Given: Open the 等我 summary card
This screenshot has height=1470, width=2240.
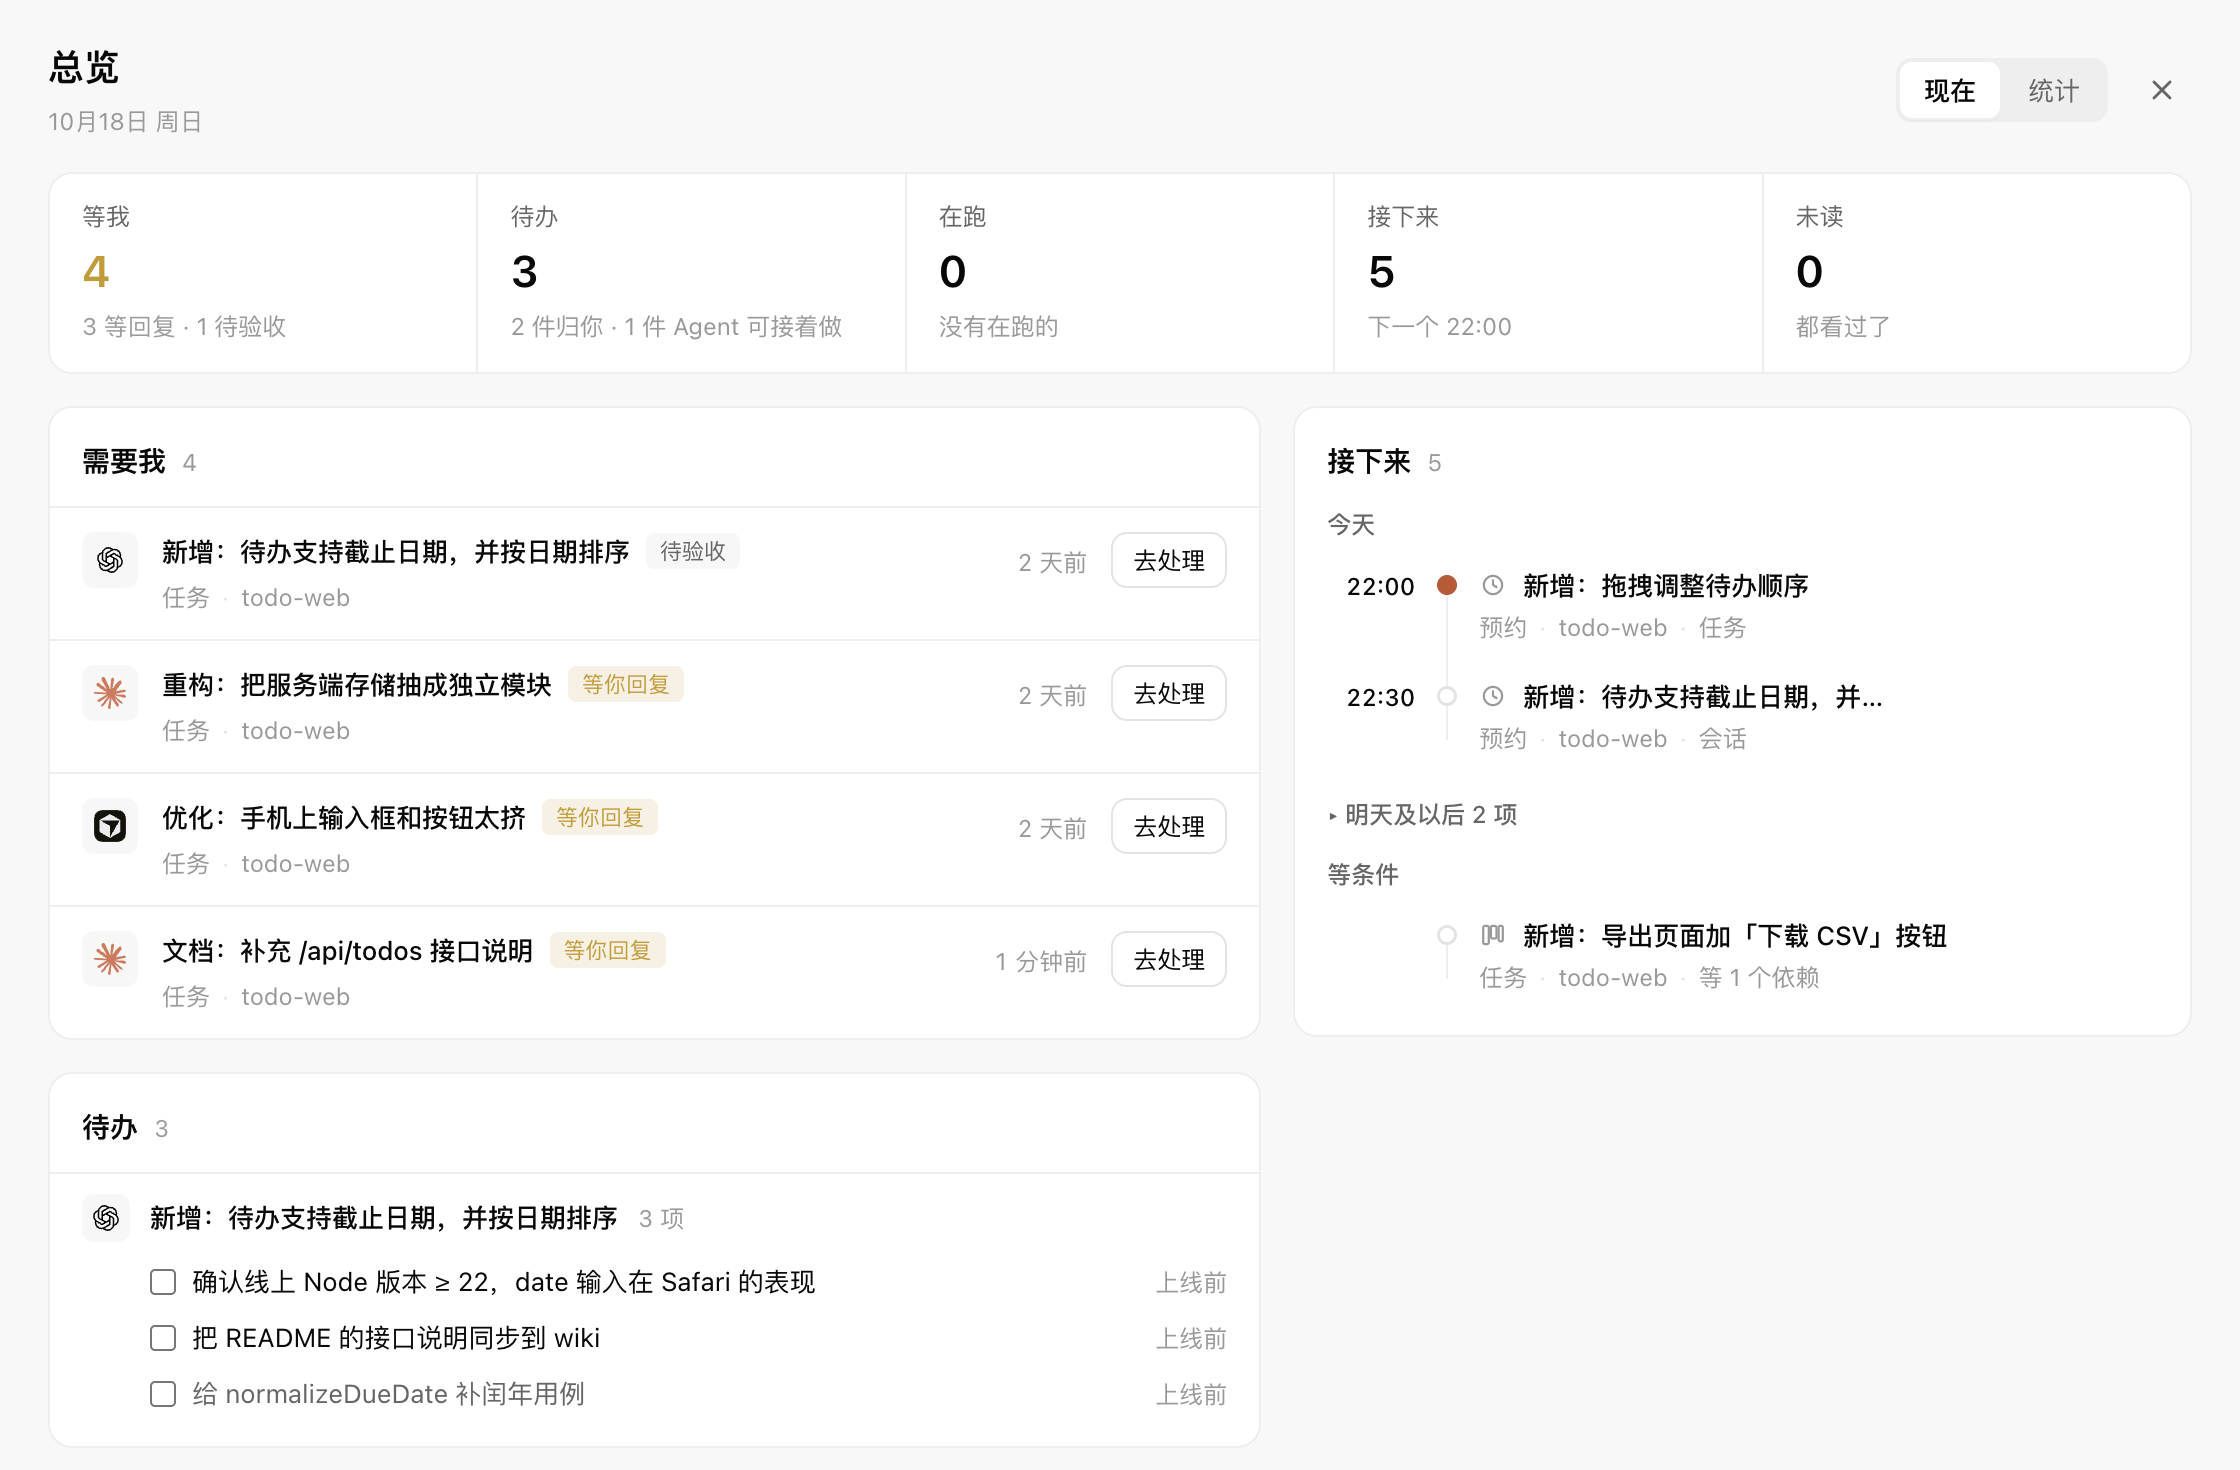Looking at the screenshot, I should (x=264, y=273).
